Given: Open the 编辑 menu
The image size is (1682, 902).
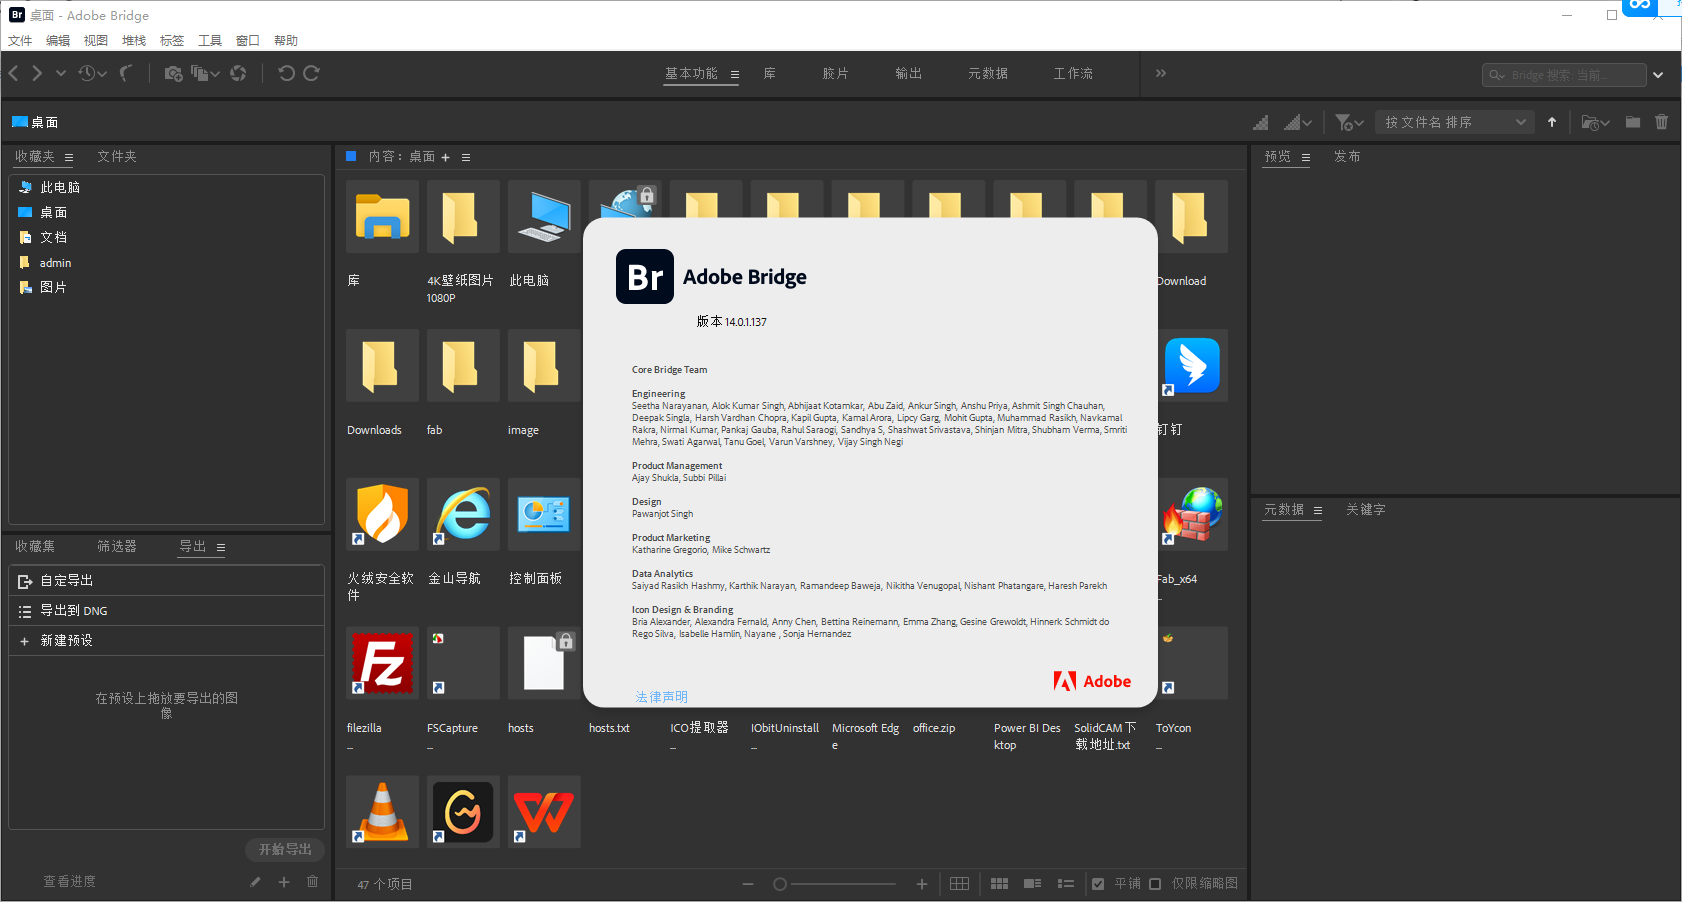Looking at the screenshot, I should pos(58,41).
